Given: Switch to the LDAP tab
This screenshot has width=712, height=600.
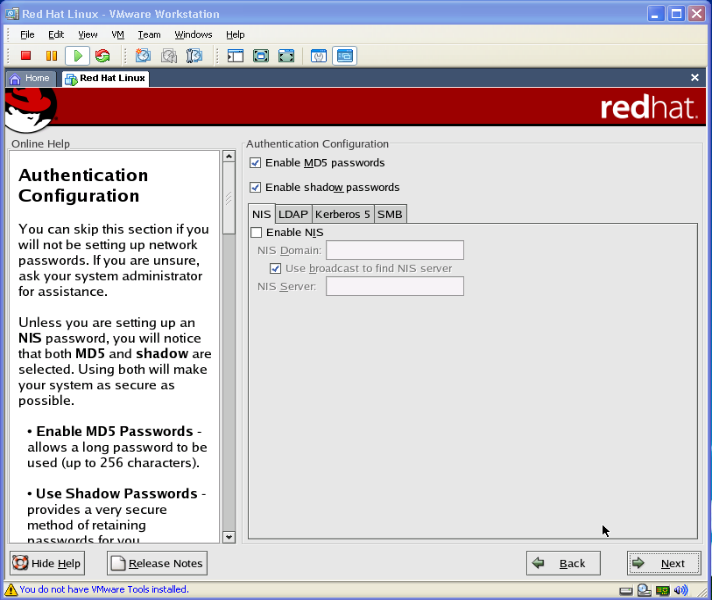Looking at the screenshot, I should 293,214.
